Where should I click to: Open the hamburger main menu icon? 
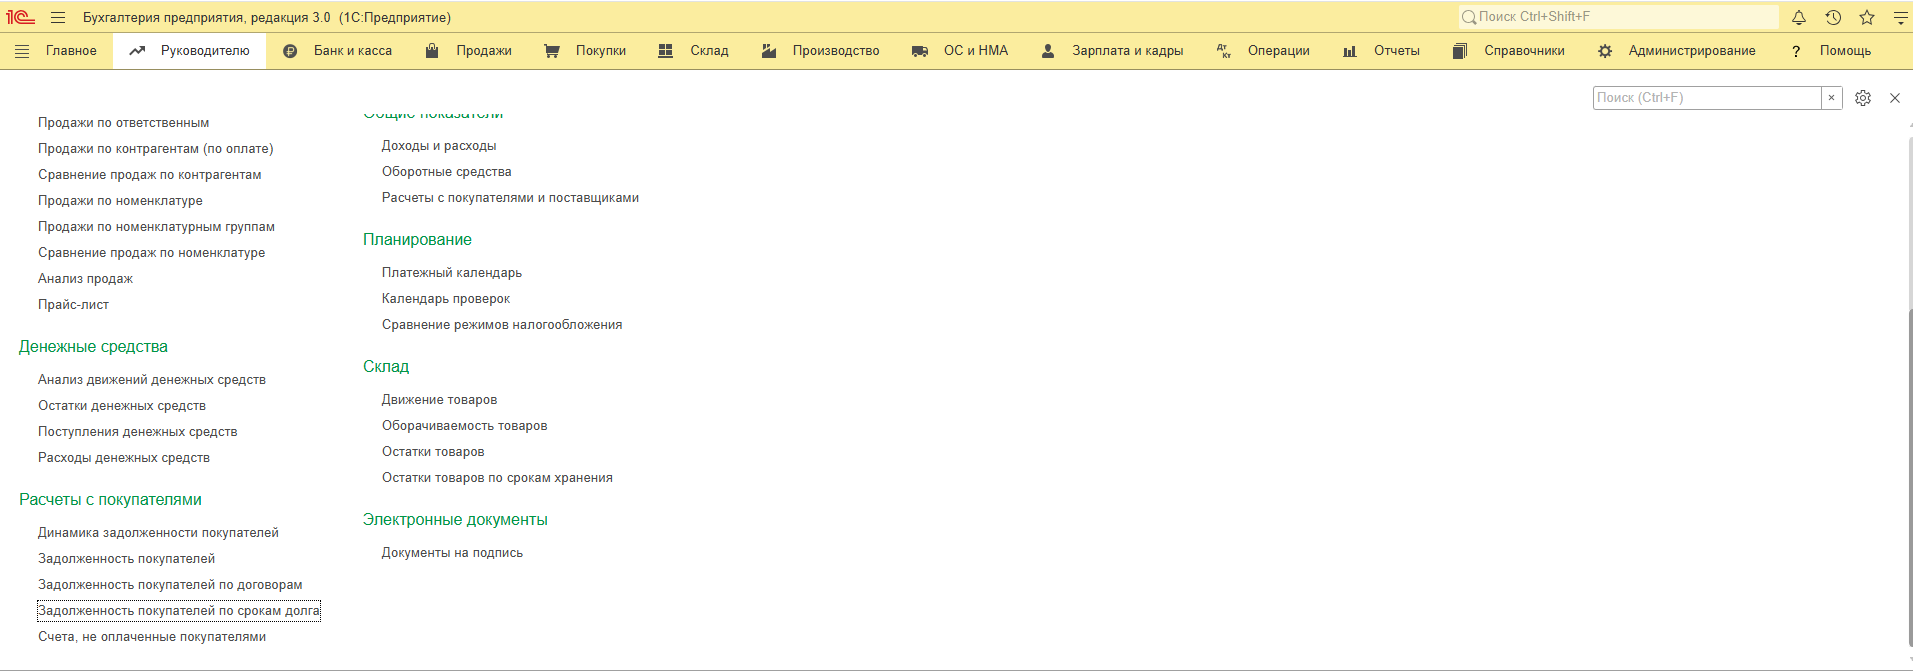tap(58, 17)
